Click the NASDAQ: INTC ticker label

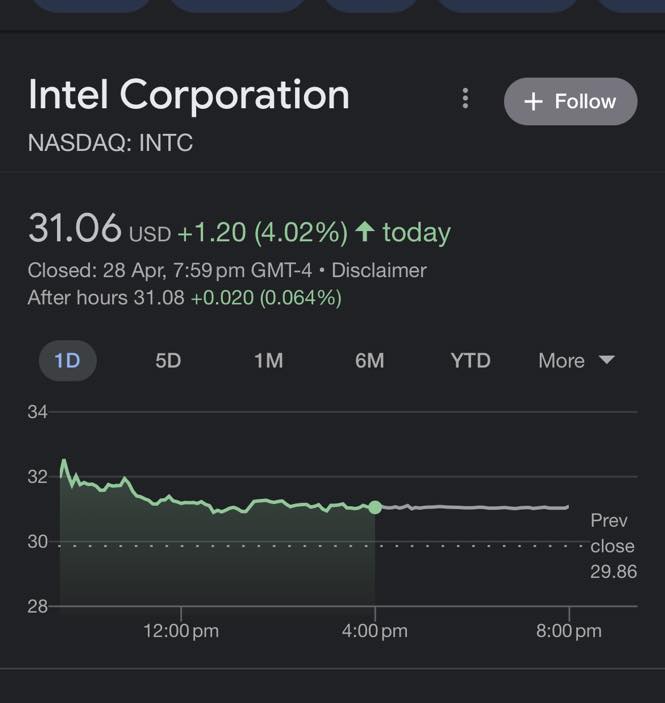(x=110, y=142)
